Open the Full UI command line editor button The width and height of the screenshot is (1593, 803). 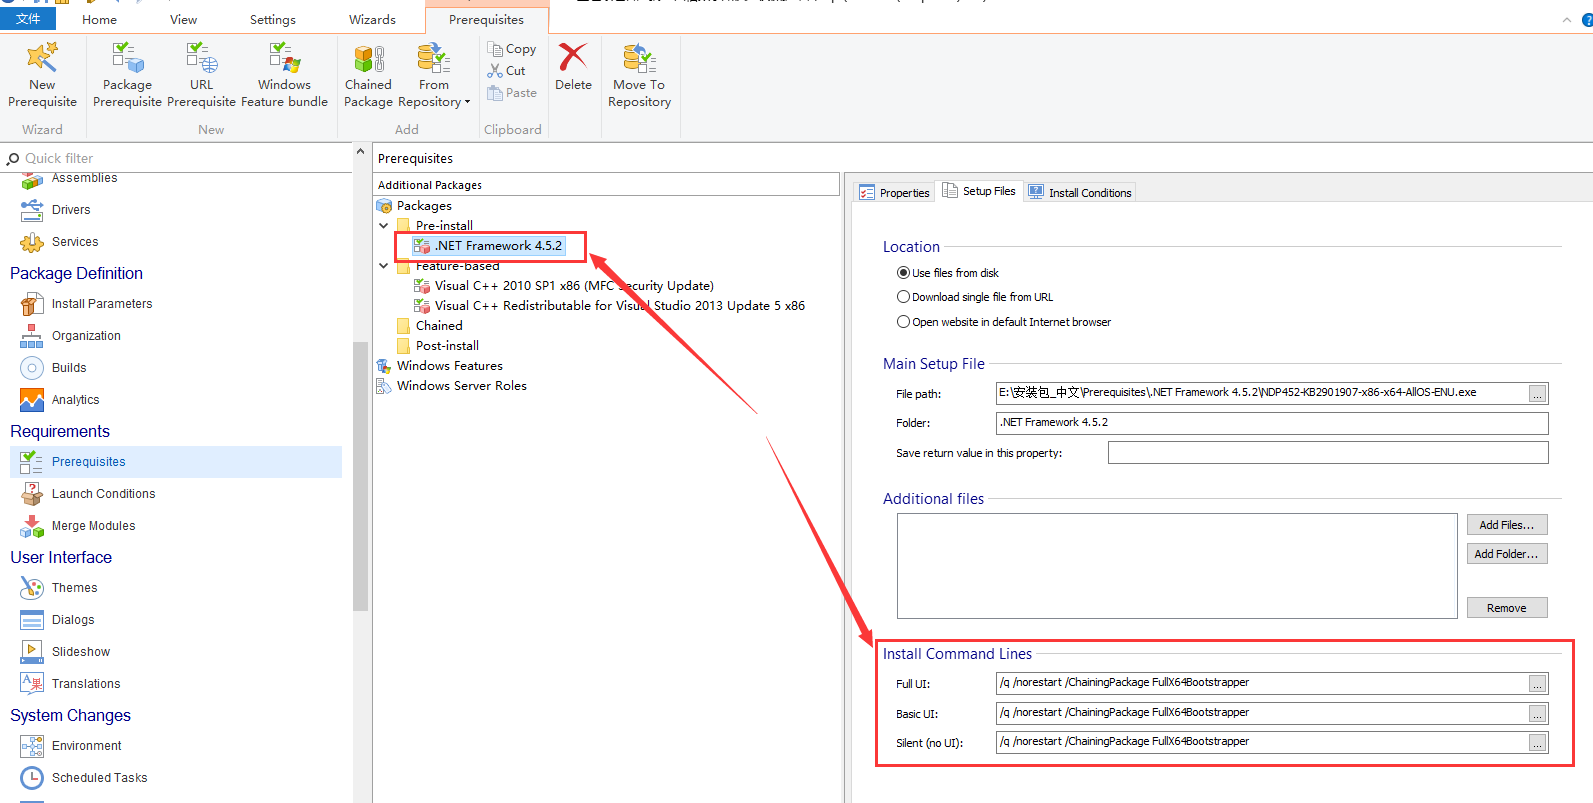point(1538,684)
